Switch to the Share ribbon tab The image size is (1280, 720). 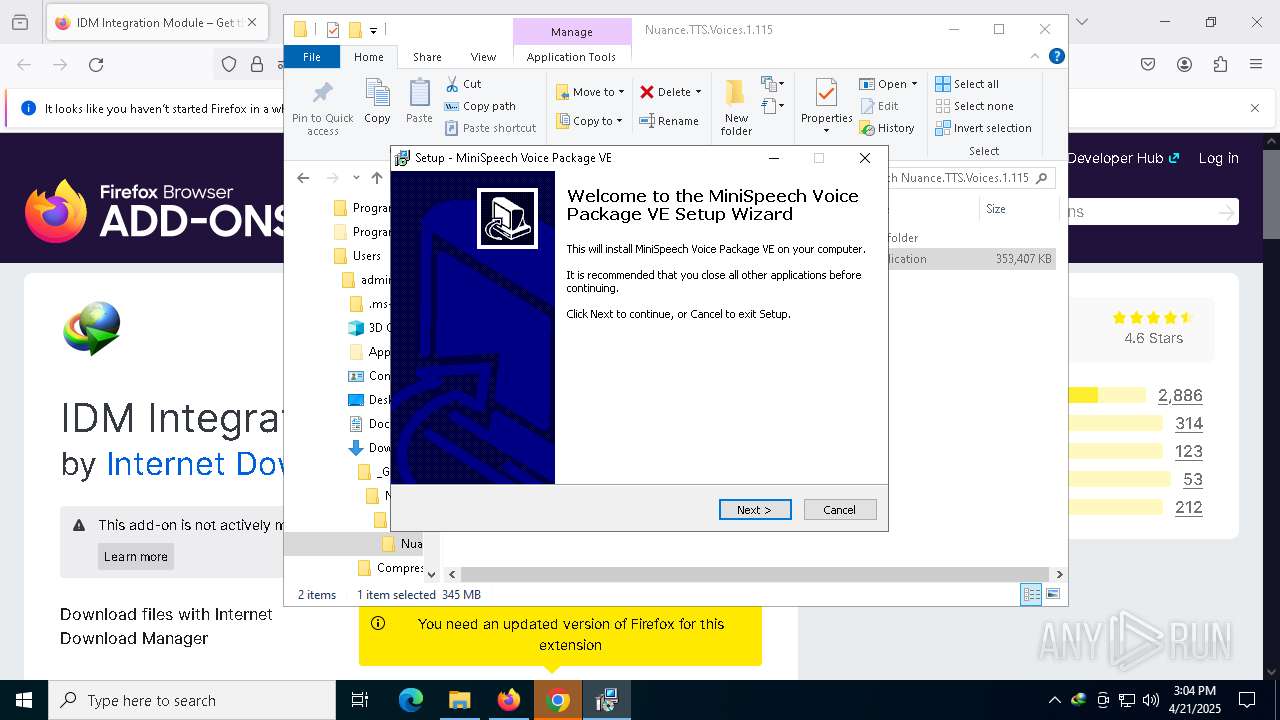pos(427,57)
